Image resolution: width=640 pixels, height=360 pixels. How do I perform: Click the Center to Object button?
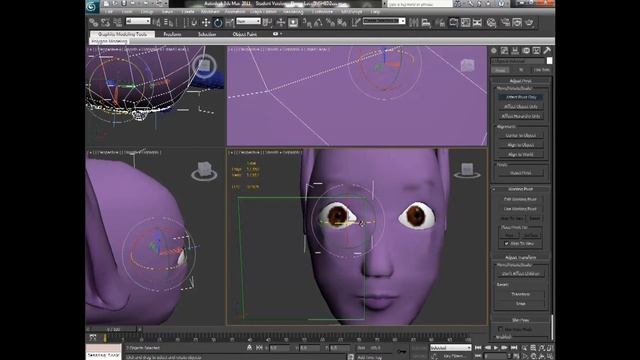(x=521, y=135)
